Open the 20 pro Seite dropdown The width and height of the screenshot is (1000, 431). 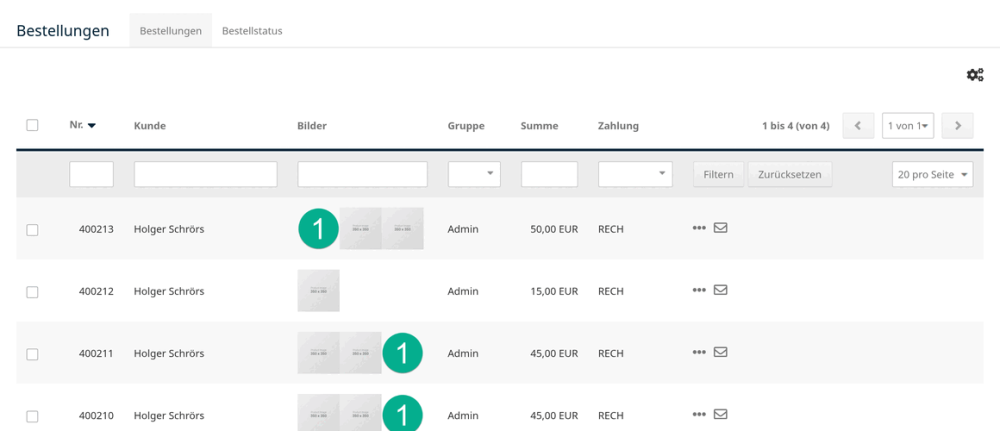(x=932, y=174)
